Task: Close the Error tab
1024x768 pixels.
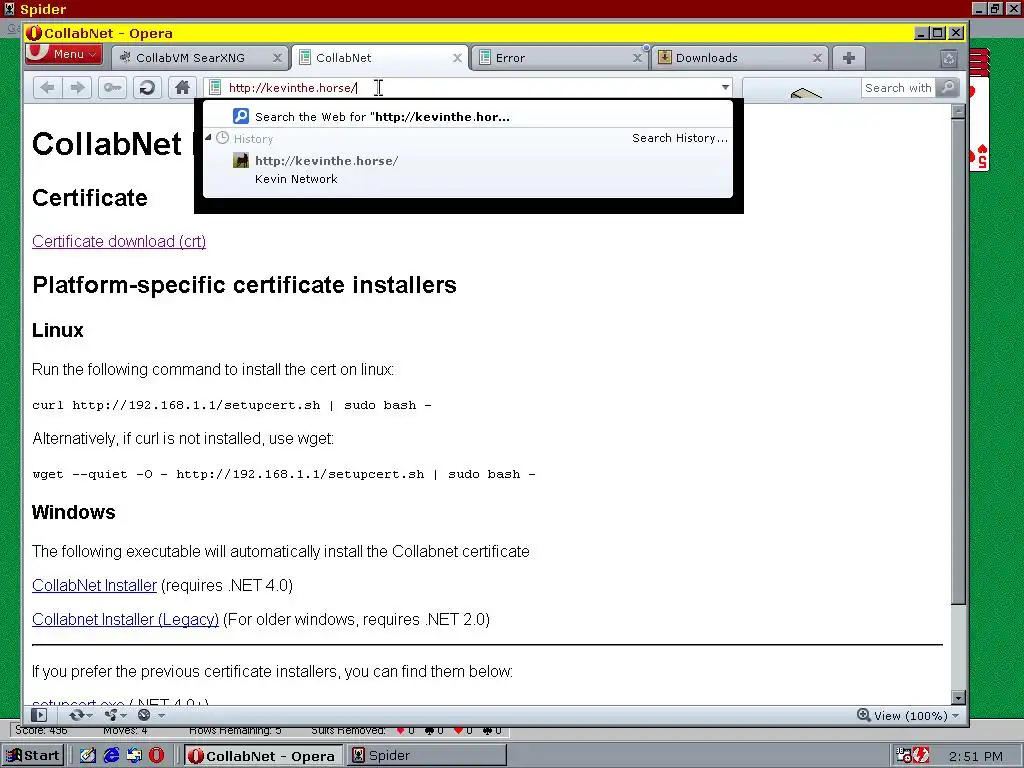Action: (x=637, y=58)
